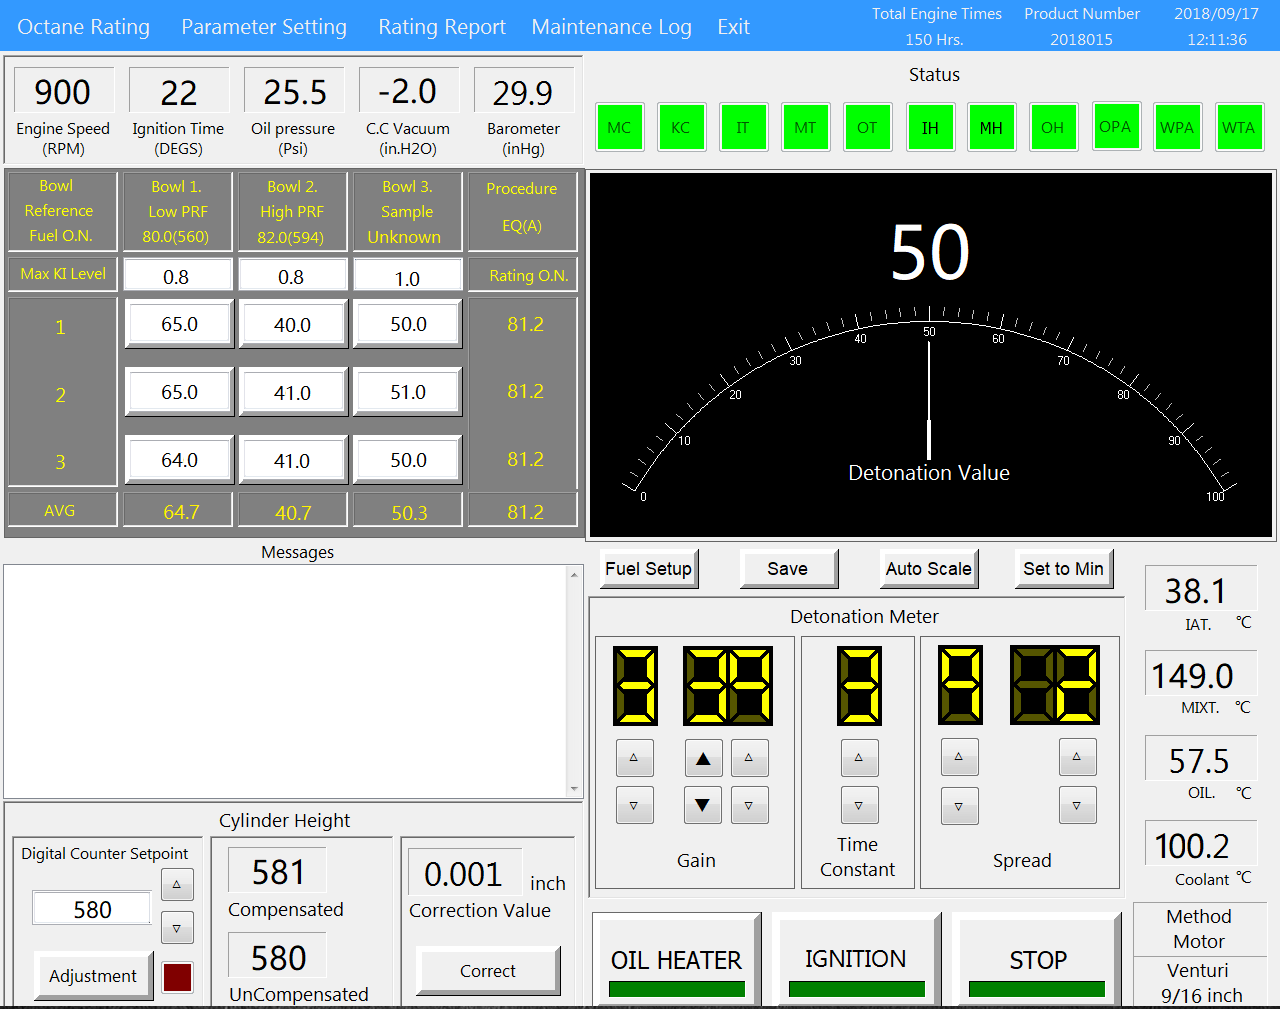Click the OPA status indicator
Image resolution: width=1280 pixels, height=1009 pixels.
[x=1116, y=127]
